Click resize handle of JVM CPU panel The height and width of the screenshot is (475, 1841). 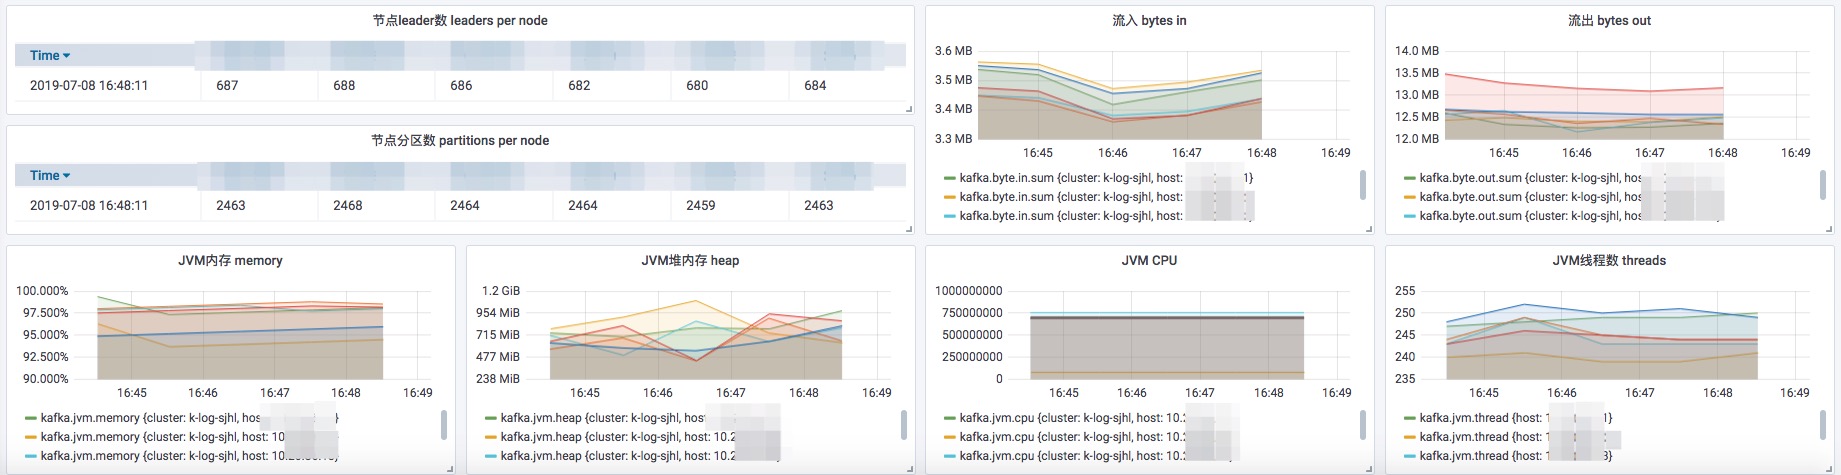pyautogui.click(x=1369, y=468)
